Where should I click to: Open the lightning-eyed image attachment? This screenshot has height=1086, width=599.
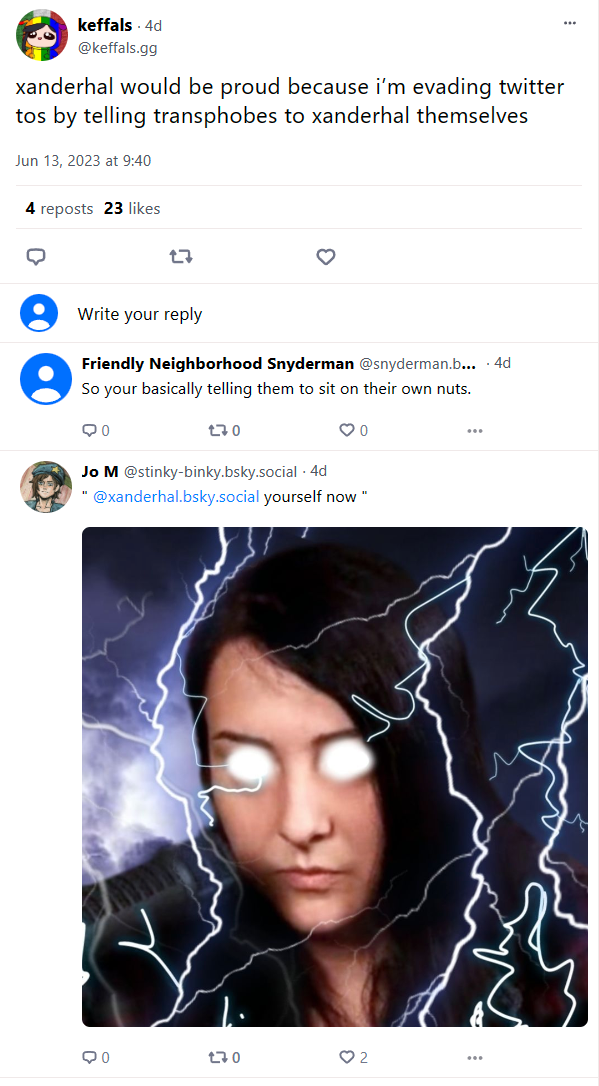tap(334, 776)
